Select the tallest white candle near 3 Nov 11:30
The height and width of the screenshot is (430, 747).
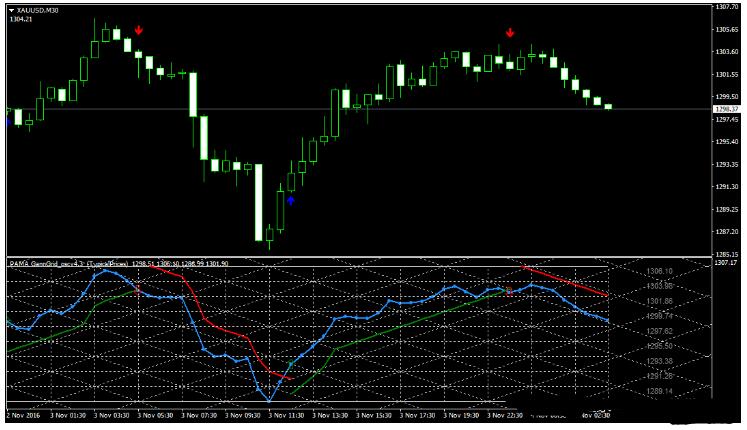(x=258, y=202)
